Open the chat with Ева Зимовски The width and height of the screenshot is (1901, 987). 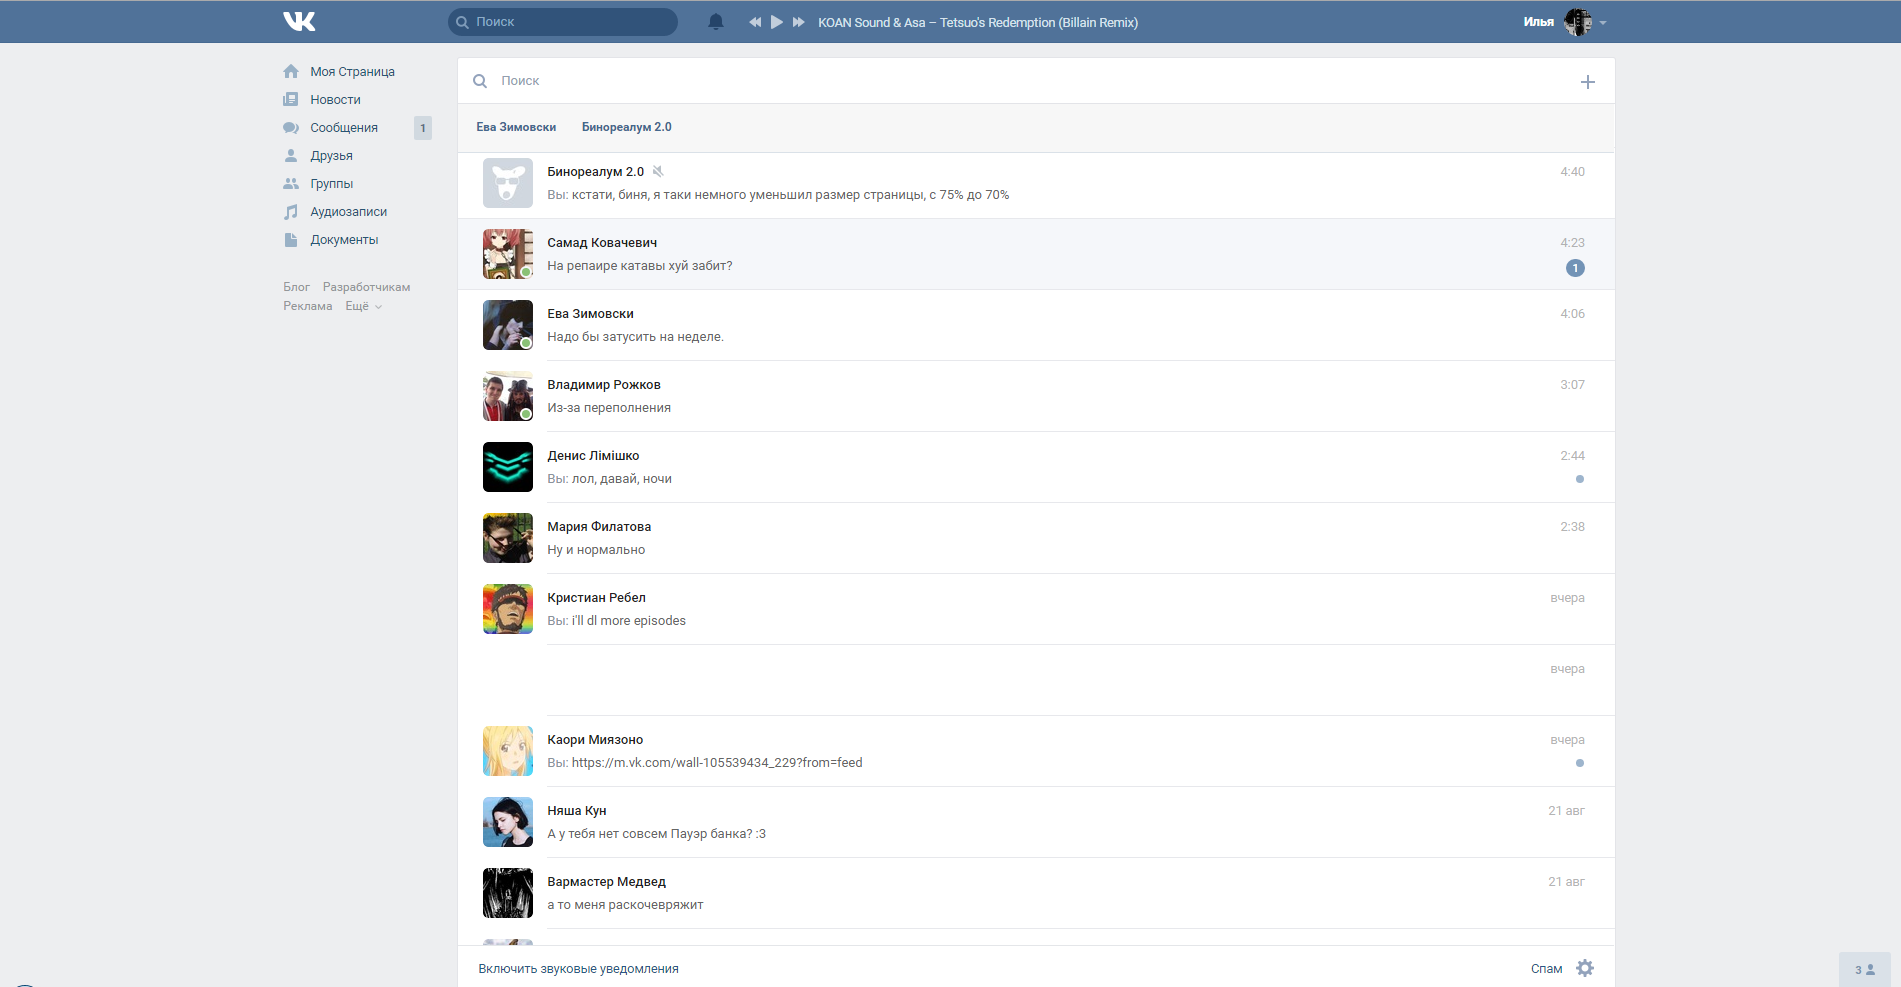click(1036, 325)
